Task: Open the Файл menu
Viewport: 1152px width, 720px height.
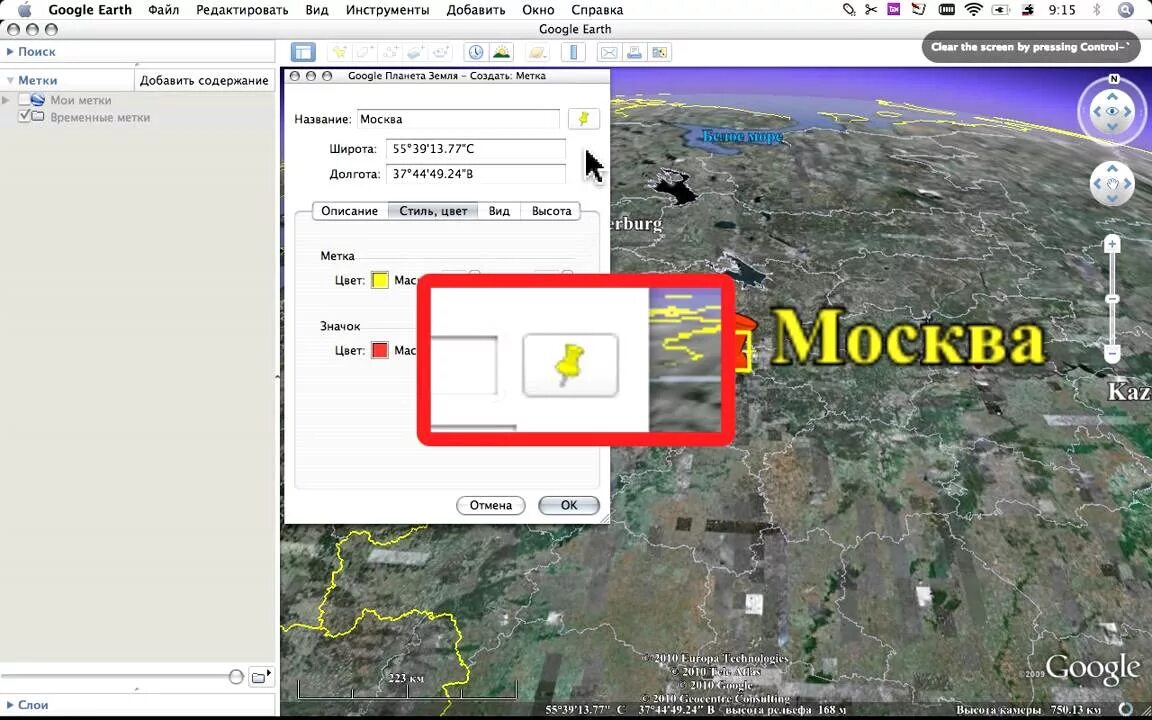Action: (163, 10)
